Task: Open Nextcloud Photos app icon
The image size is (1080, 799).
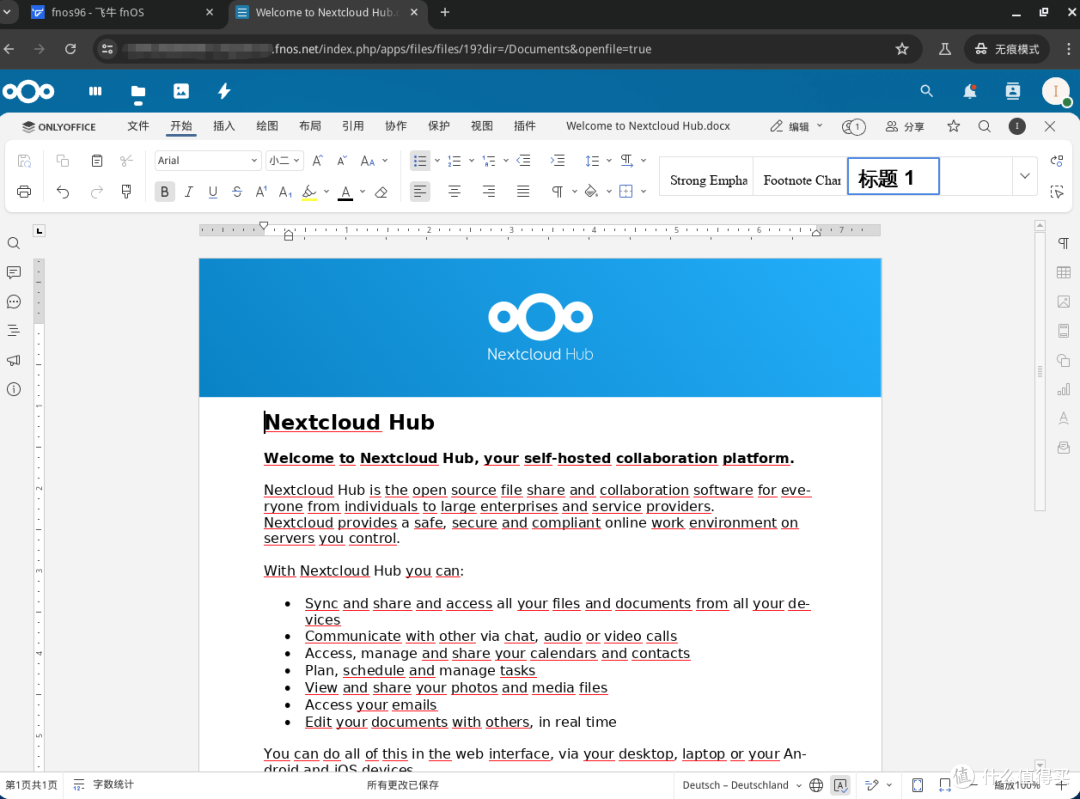Action: pos(181,91)
